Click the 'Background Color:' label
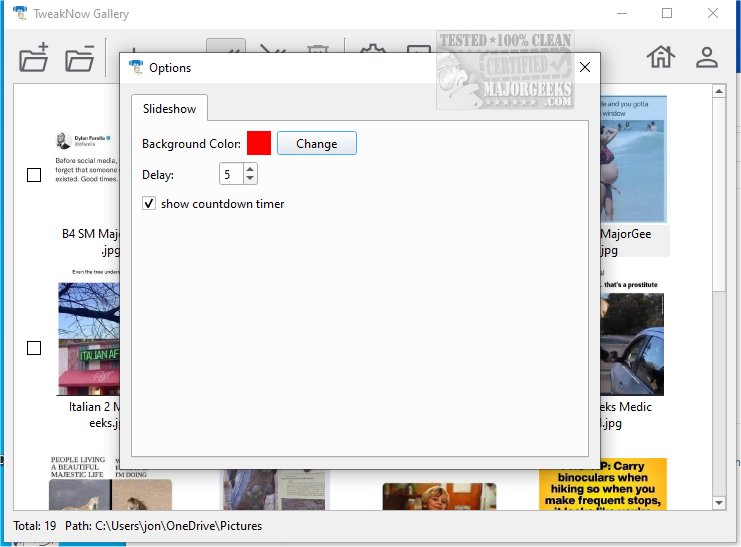 (191, 144)
